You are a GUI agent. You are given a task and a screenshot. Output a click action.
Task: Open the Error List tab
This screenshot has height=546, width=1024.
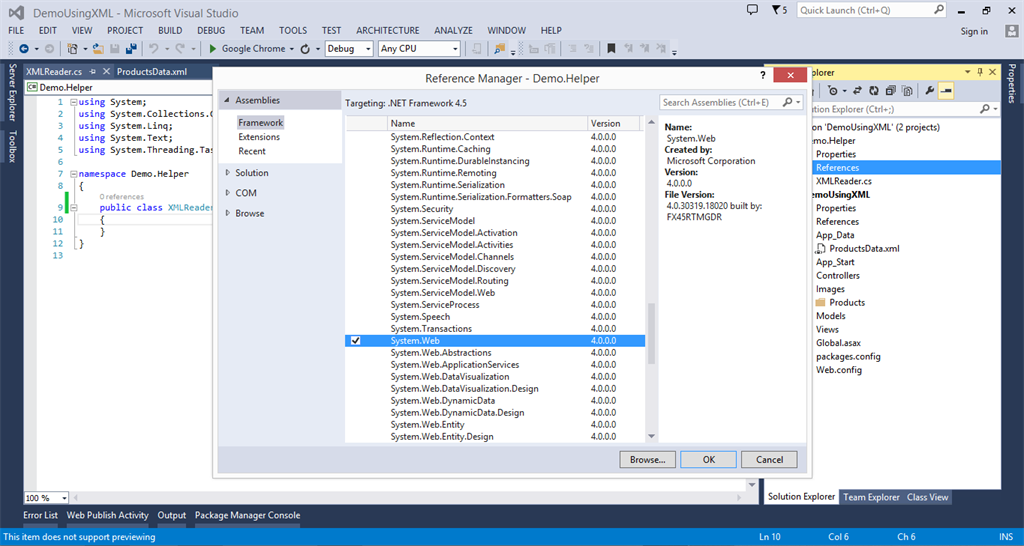tap(40, 515)
